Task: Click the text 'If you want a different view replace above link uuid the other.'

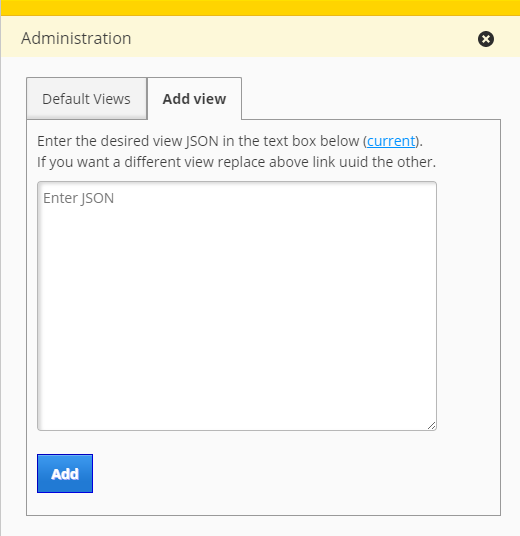Action: pyautogui.click(x=237, y=162)
